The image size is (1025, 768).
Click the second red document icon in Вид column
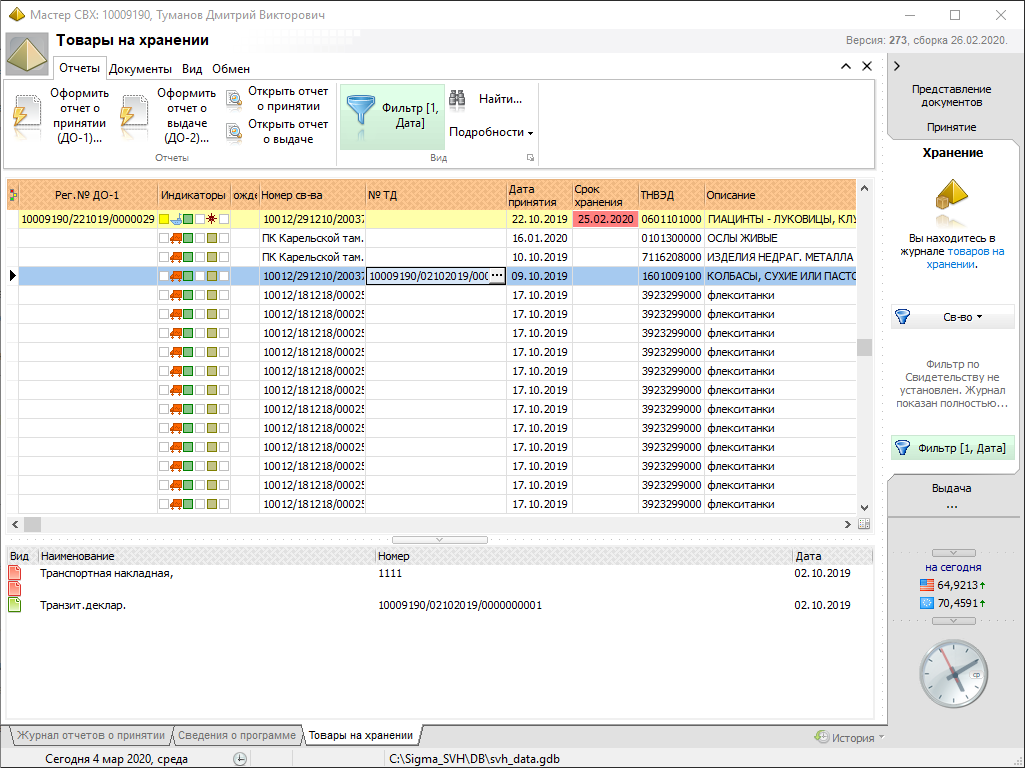click(14, 589)
